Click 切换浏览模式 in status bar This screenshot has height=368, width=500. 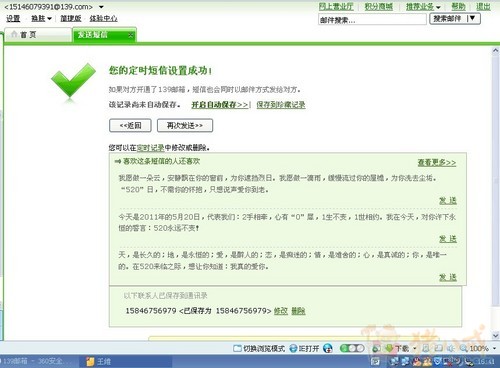tap(259, 349)
